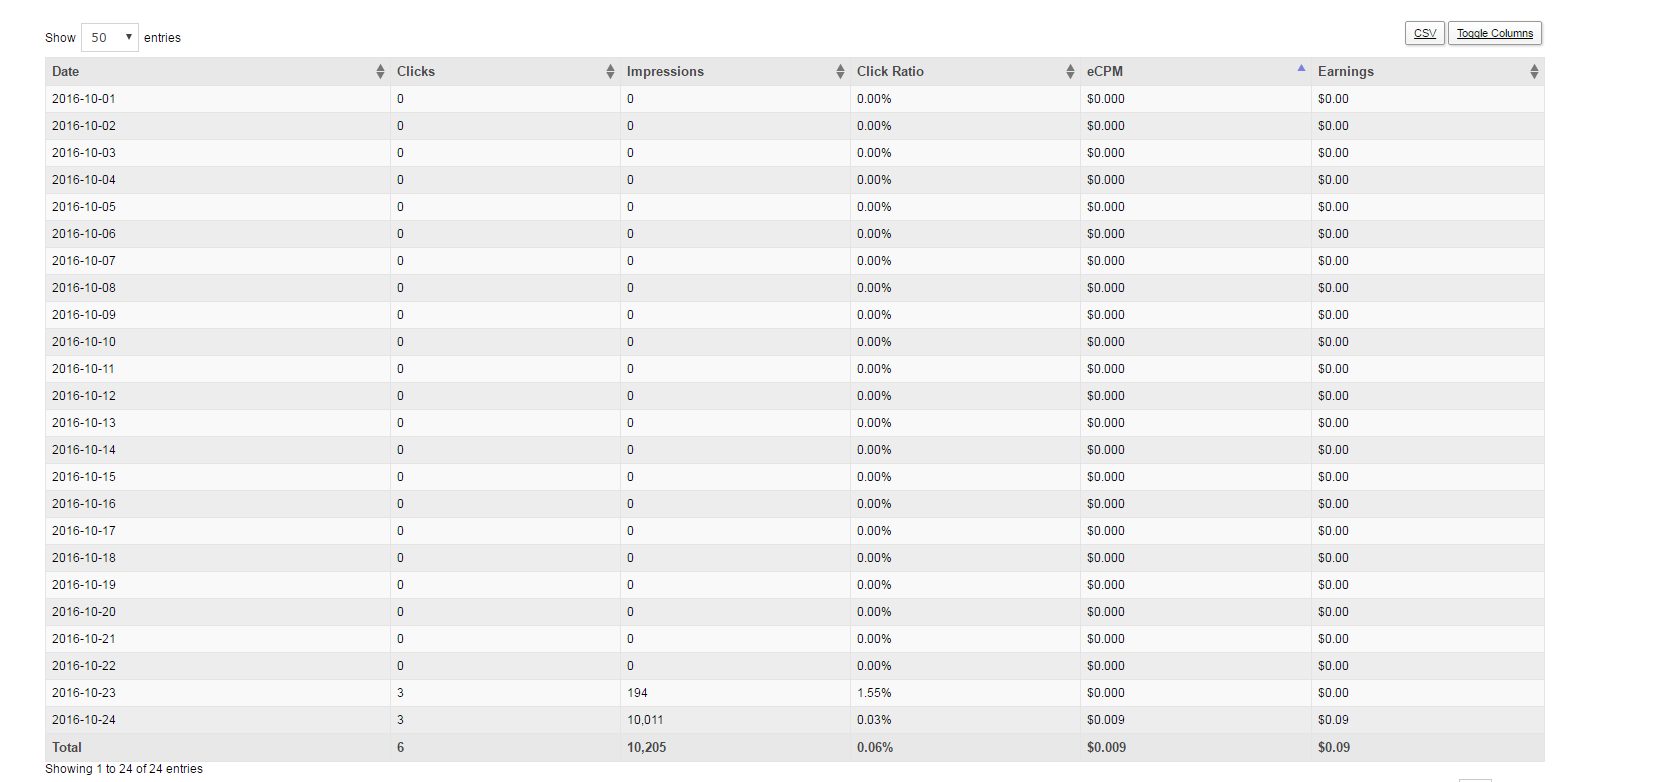Click the sort arrows in the Click Ratio header
The image size is (1665, 782).
point(1070,71)
